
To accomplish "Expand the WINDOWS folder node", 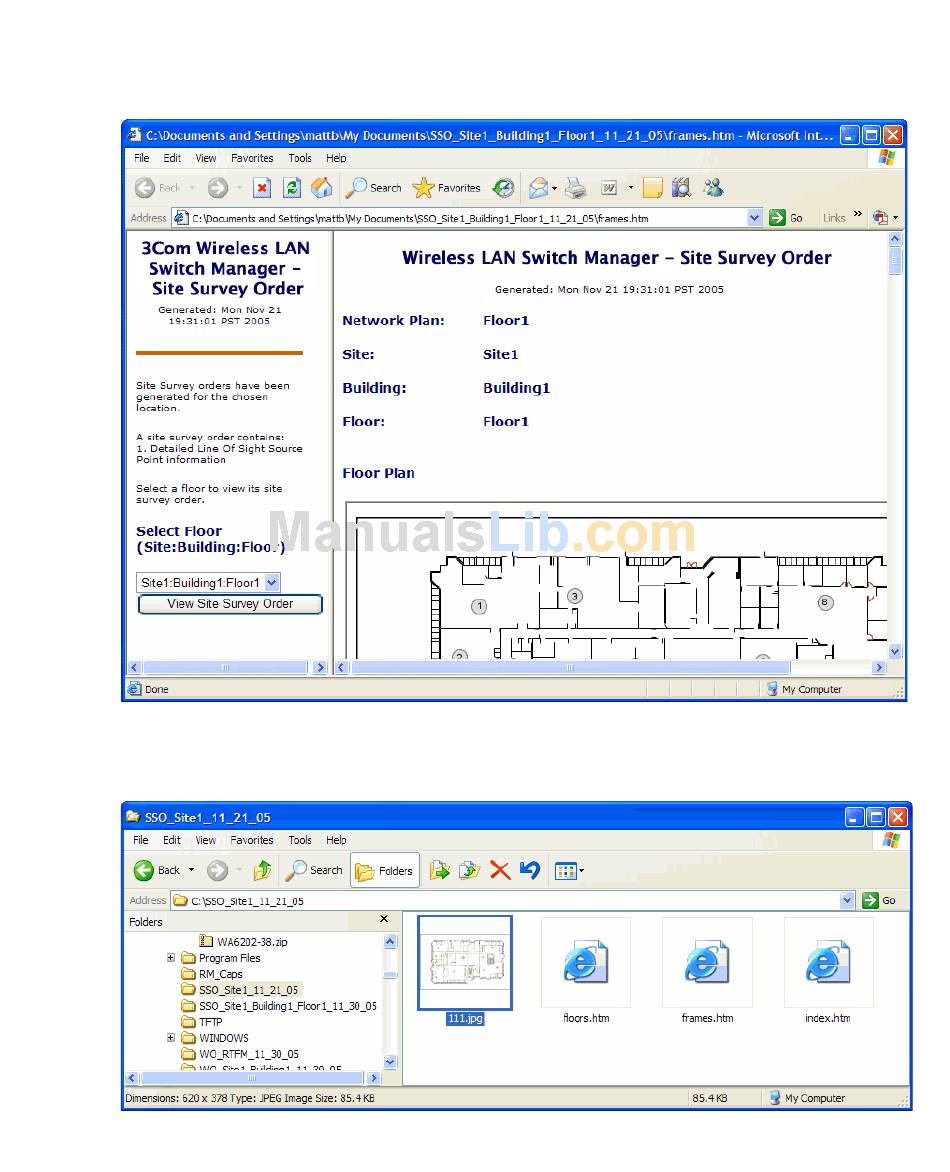I will point(170,1038).
